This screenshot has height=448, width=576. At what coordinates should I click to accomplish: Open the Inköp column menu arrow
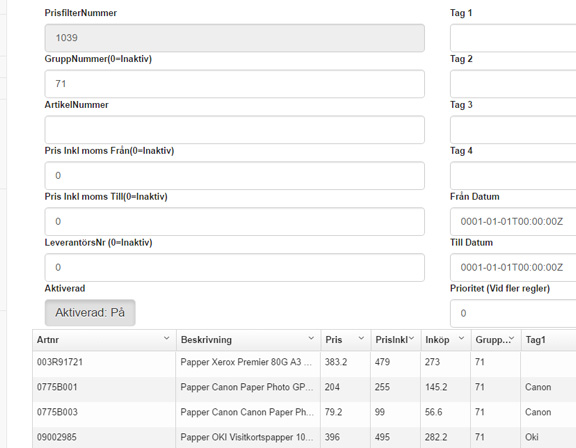pyautogui.click(x=461, y=338)
